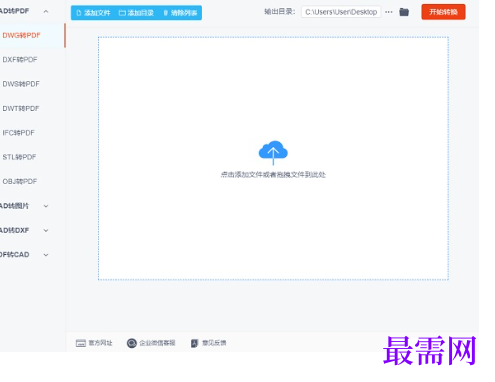
Task: Click the 添加目录 add folder button
Action: point(136,13)
